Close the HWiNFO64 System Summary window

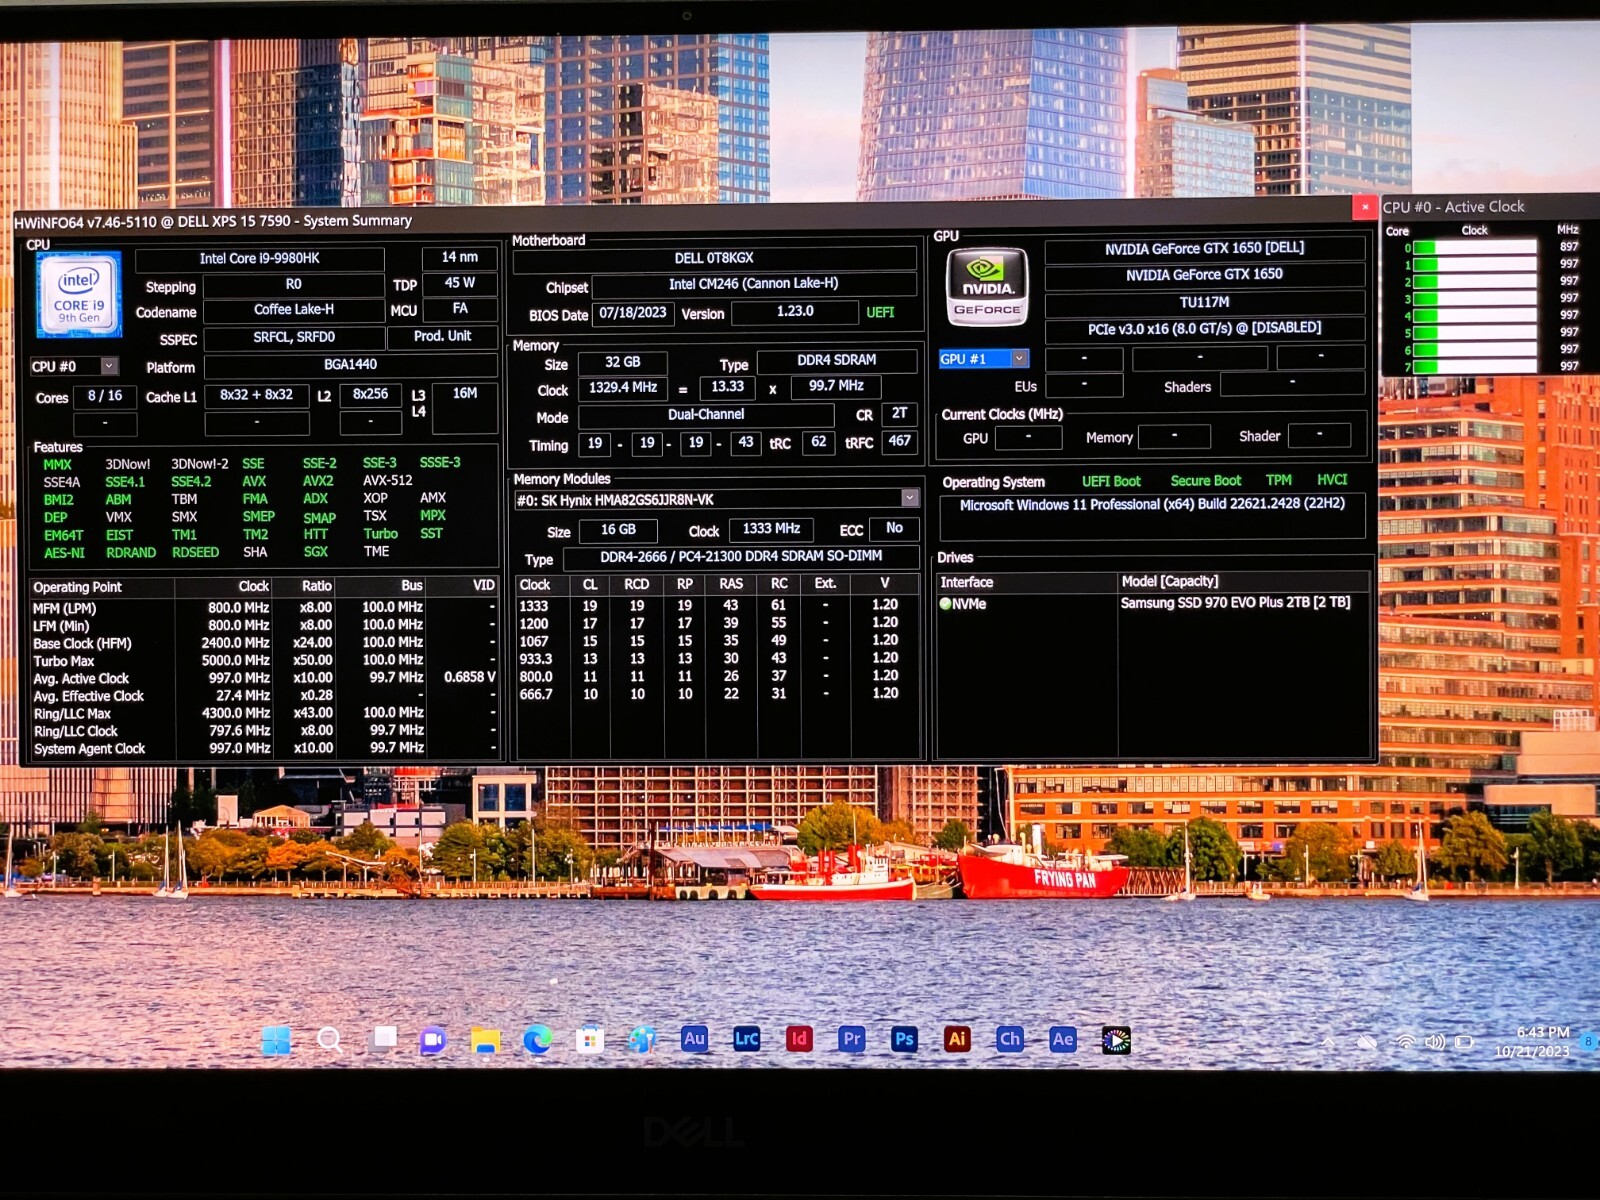1365,207
